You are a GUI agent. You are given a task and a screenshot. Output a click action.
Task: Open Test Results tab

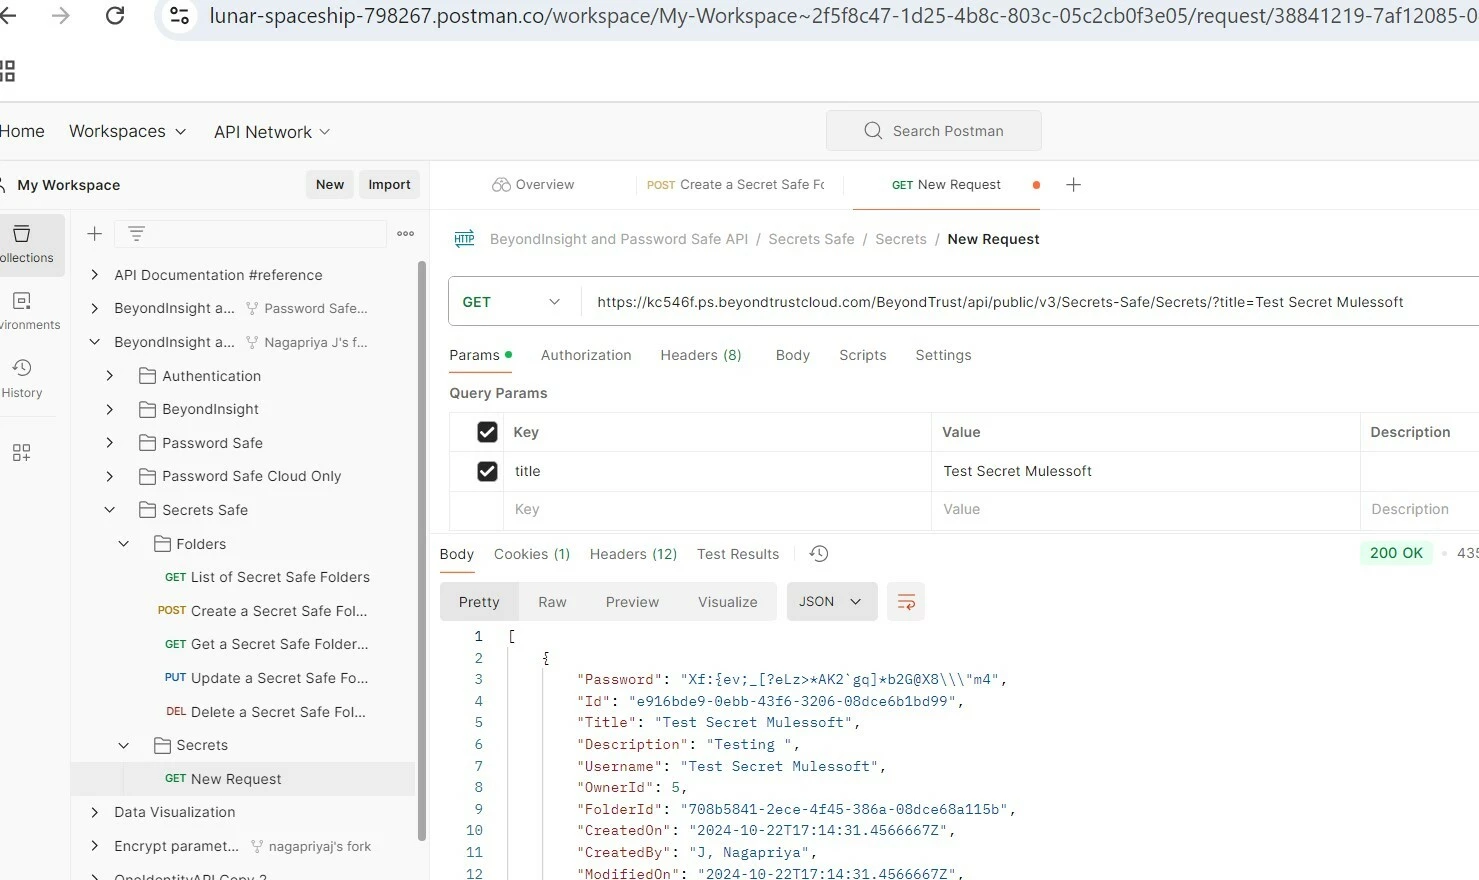pyautogui.click(x=738, y=554)
